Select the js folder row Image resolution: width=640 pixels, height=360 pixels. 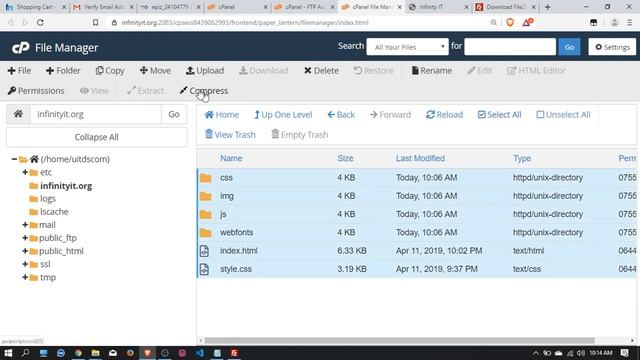coord(417,214)
